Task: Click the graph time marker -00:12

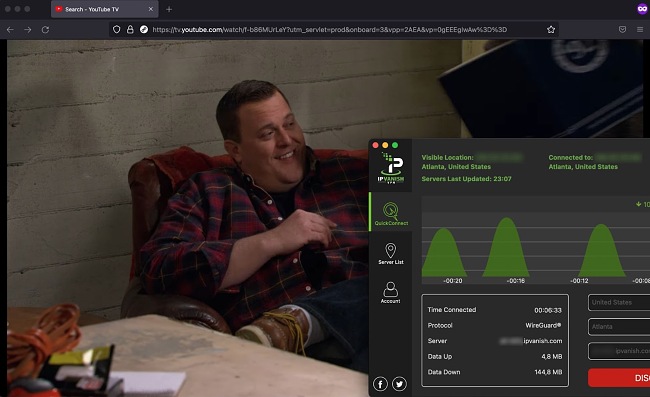Action: coord(579,281)
